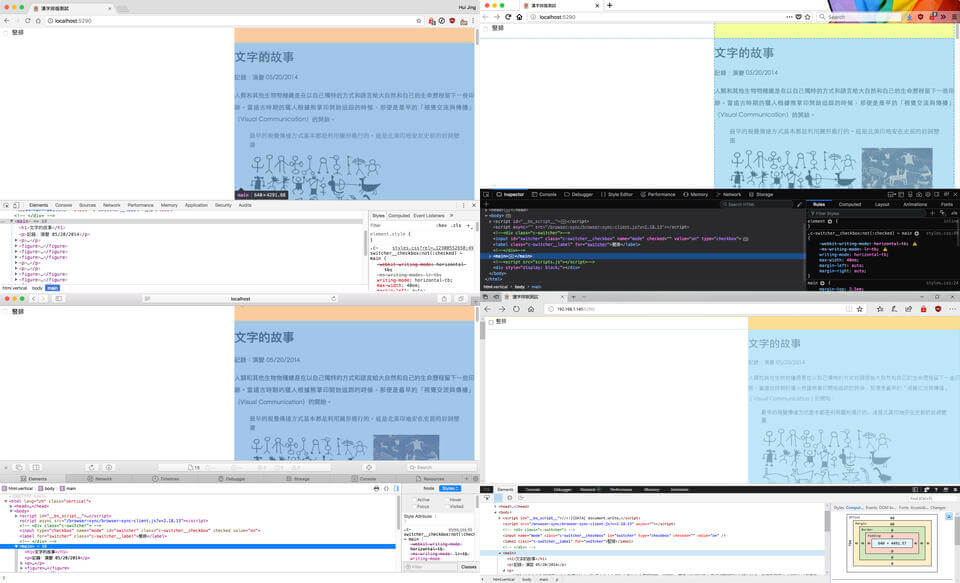Click Classes button in Safari styles sidebar
The image size is (960, 583).
468,567
